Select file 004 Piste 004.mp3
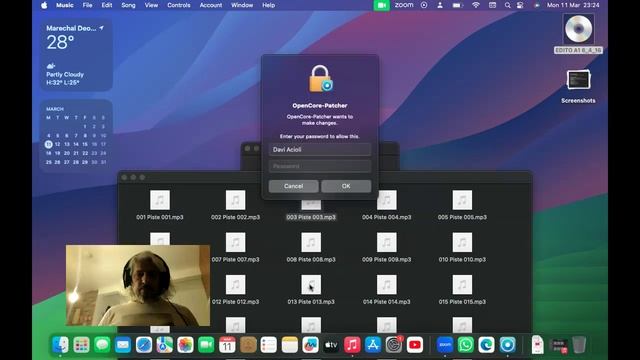 click(x=387, y=205)
